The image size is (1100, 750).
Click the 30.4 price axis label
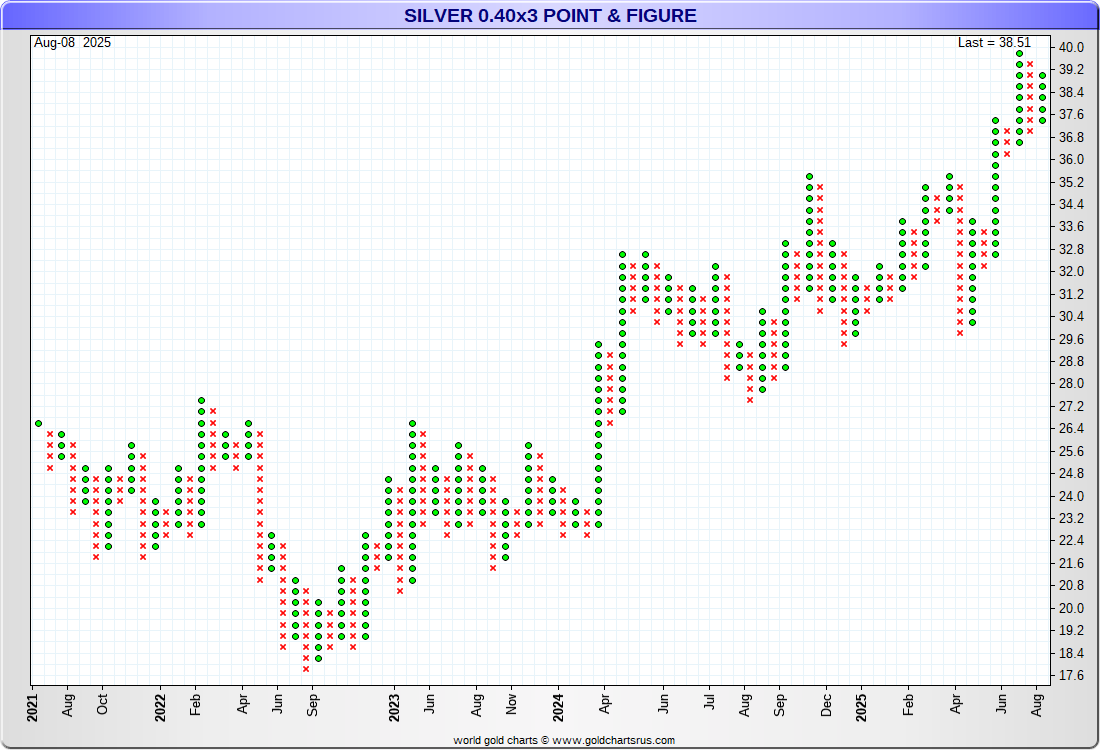pyautogui.click(x=1071, y=316)
